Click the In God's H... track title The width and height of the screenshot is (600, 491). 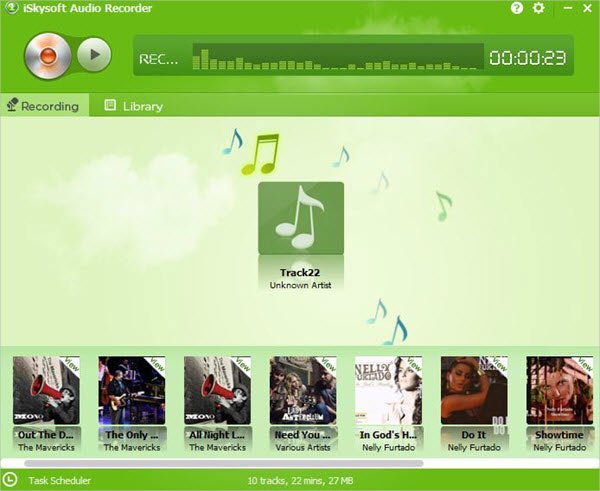coord(388,435)
